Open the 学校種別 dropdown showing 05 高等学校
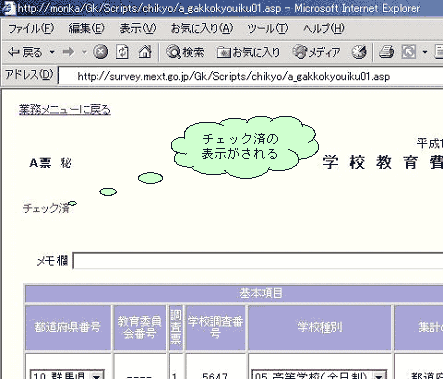The image size is (443, 379). [x=319, y=375]
